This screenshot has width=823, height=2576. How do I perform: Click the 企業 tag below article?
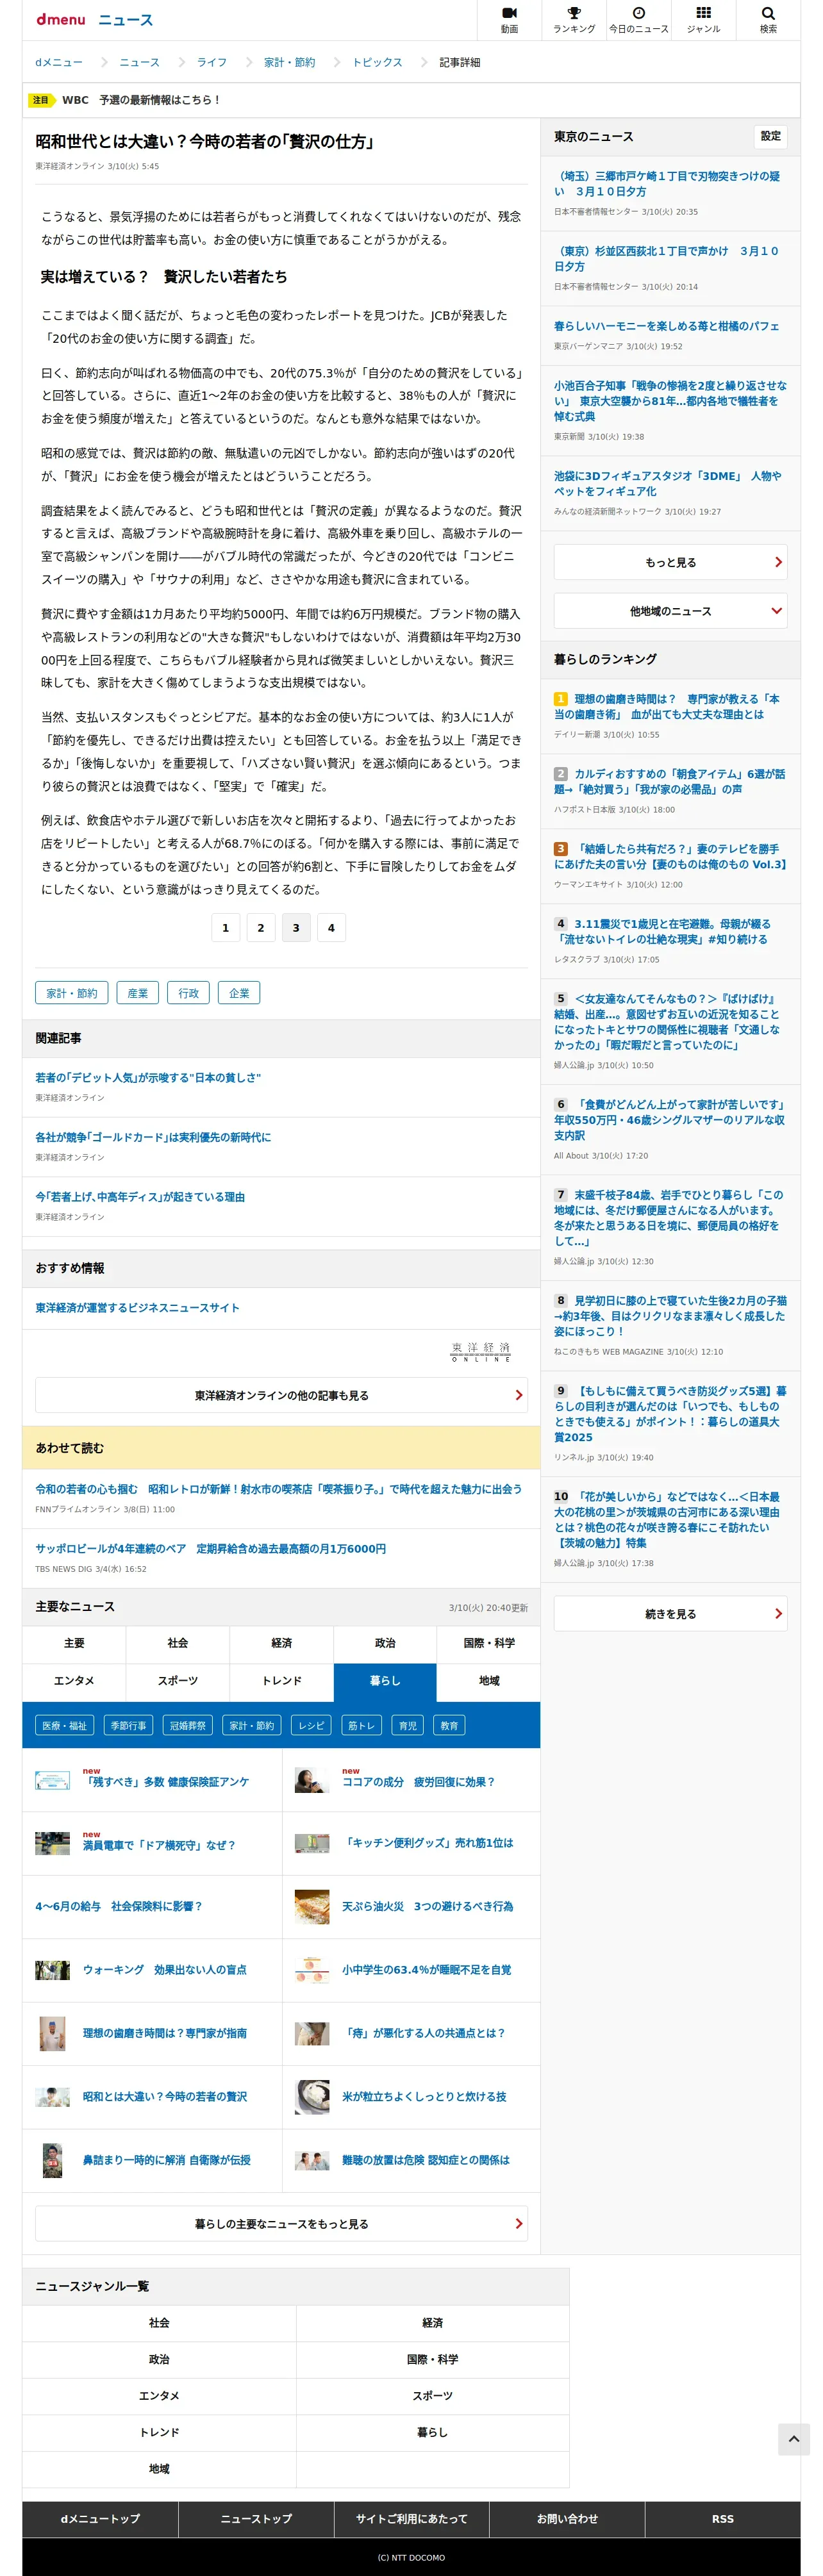tap(239, 993)
